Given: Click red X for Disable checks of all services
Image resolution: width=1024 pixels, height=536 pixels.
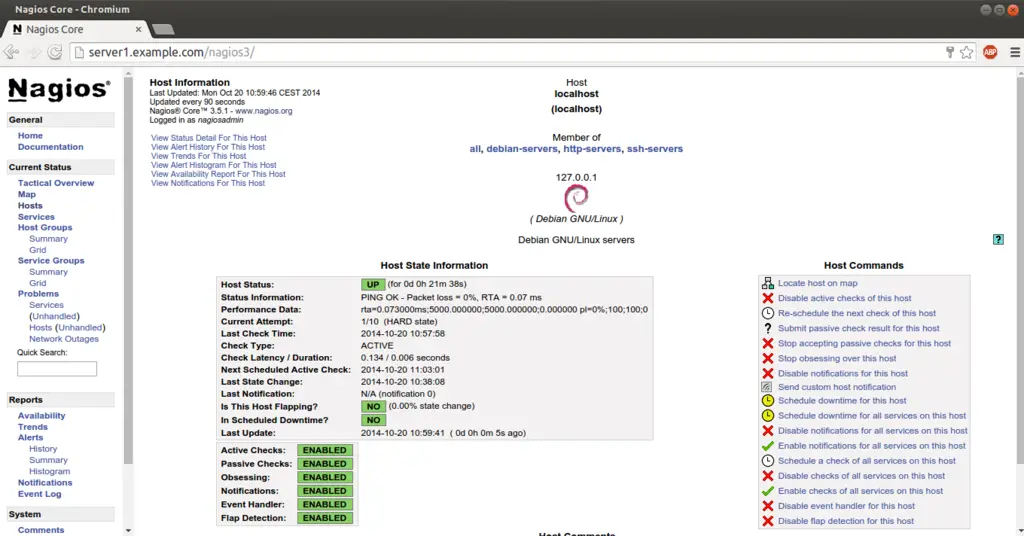Looking at the screenshot, I should [767, 476].
